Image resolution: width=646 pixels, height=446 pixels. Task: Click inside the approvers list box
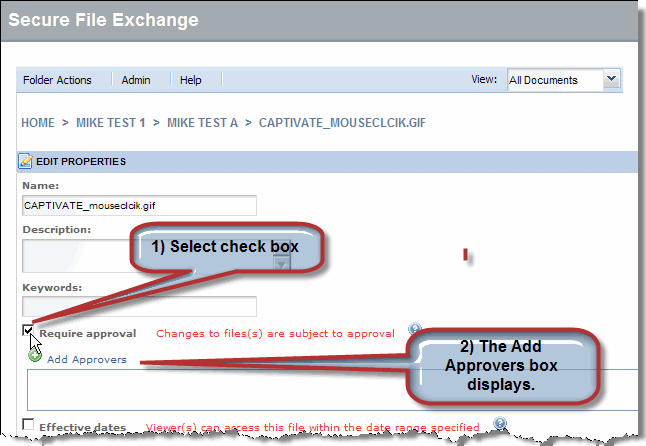pyautogui.click(x=330, y=388)
